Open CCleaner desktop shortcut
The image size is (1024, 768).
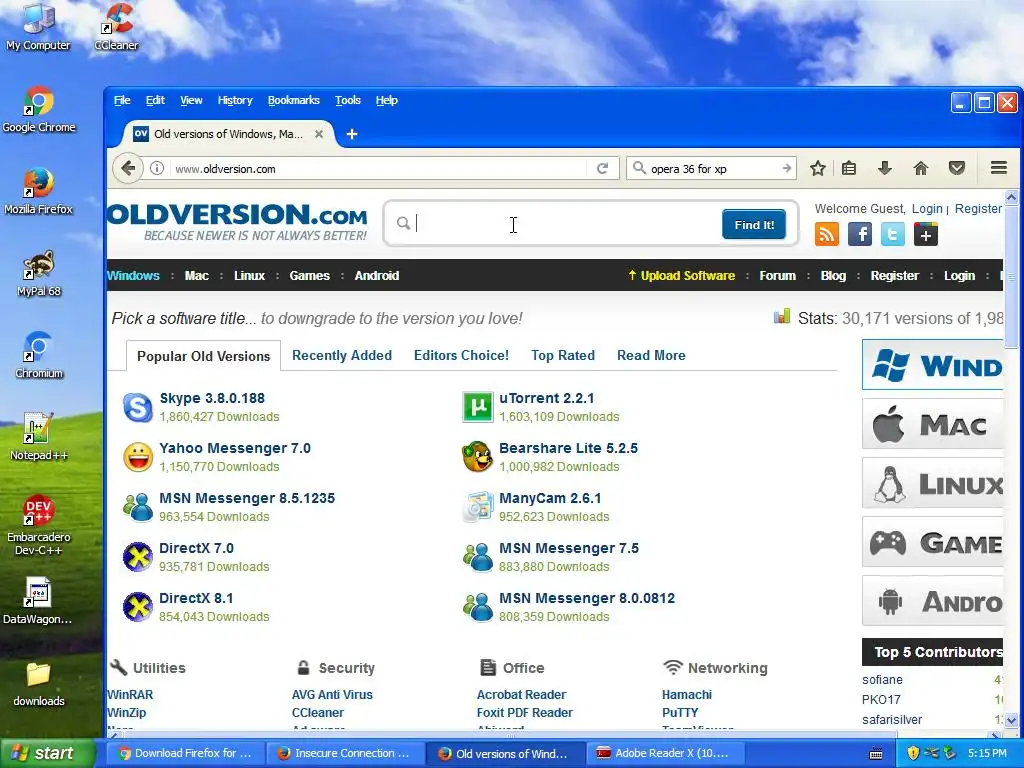[116, 27]
